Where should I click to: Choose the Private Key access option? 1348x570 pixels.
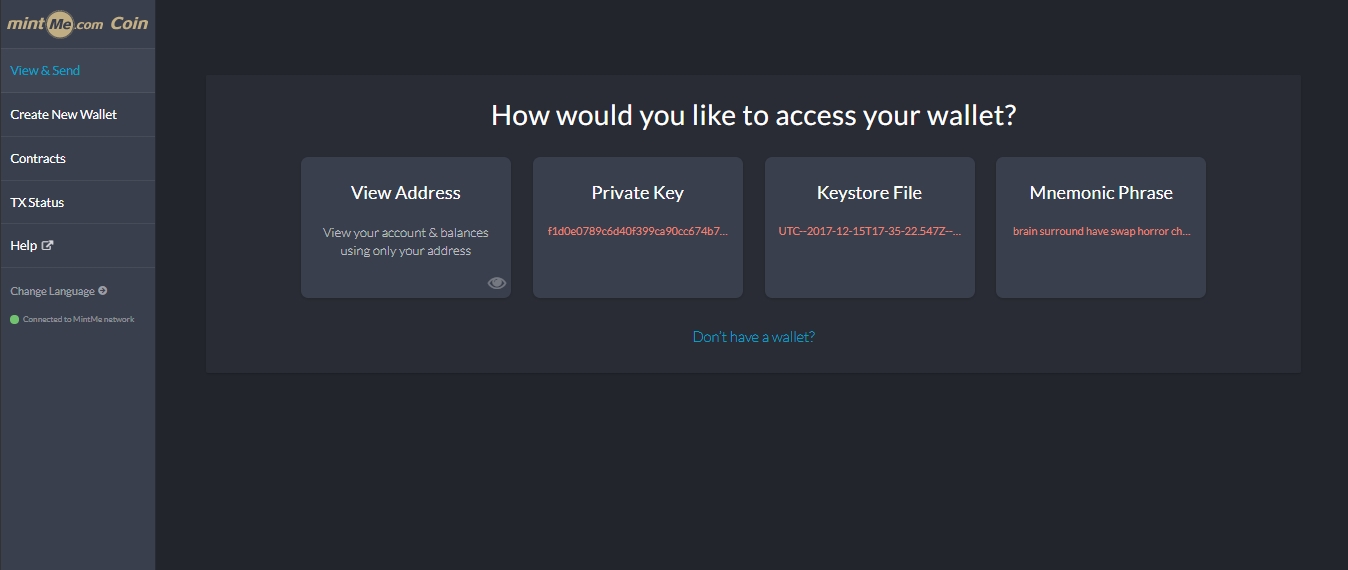pos(637,193)
